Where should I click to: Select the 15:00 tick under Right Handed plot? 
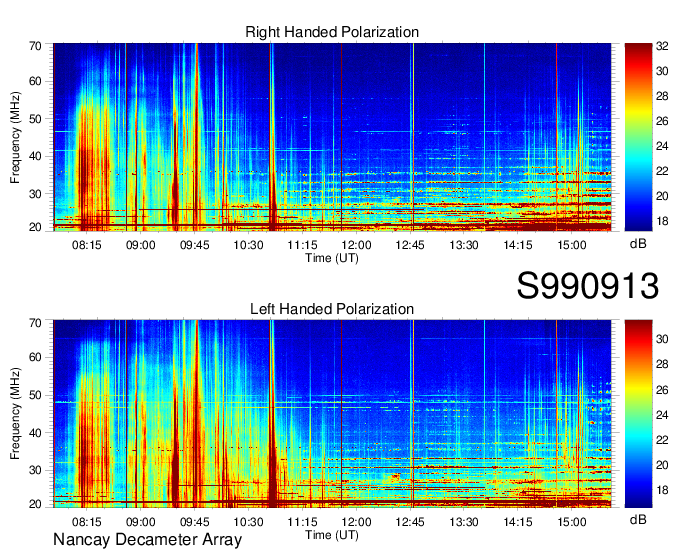point(572,245)
